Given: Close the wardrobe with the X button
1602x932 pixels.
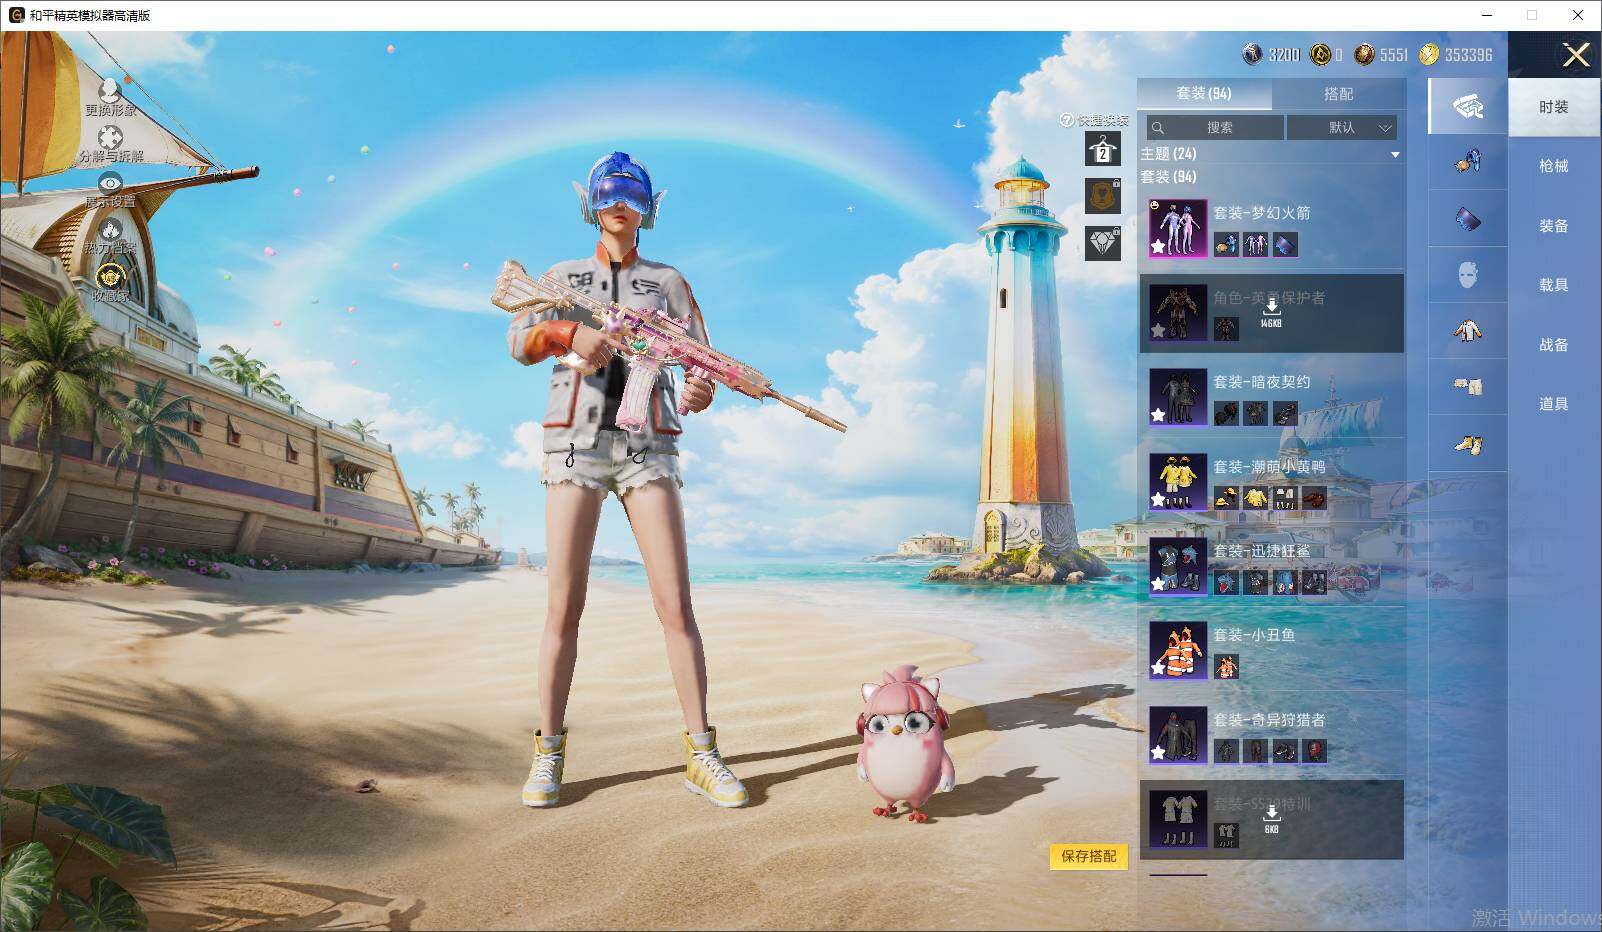Looking at the screenshot, I should [x=1576, y=55].
